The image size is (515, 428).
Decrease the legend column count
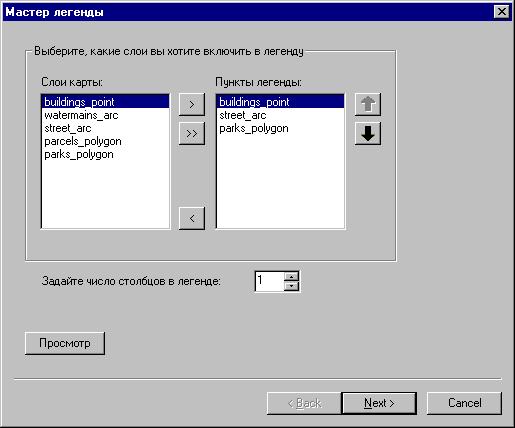[292, 286]
